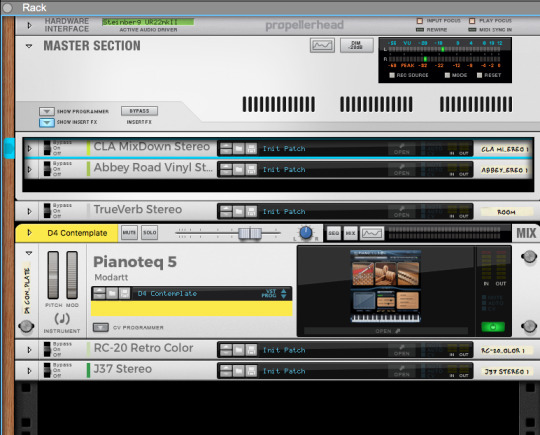Toggle bypass switch on J37 Stereo
Viewport: 540px width, 435px height.
[x=47, y=371]
